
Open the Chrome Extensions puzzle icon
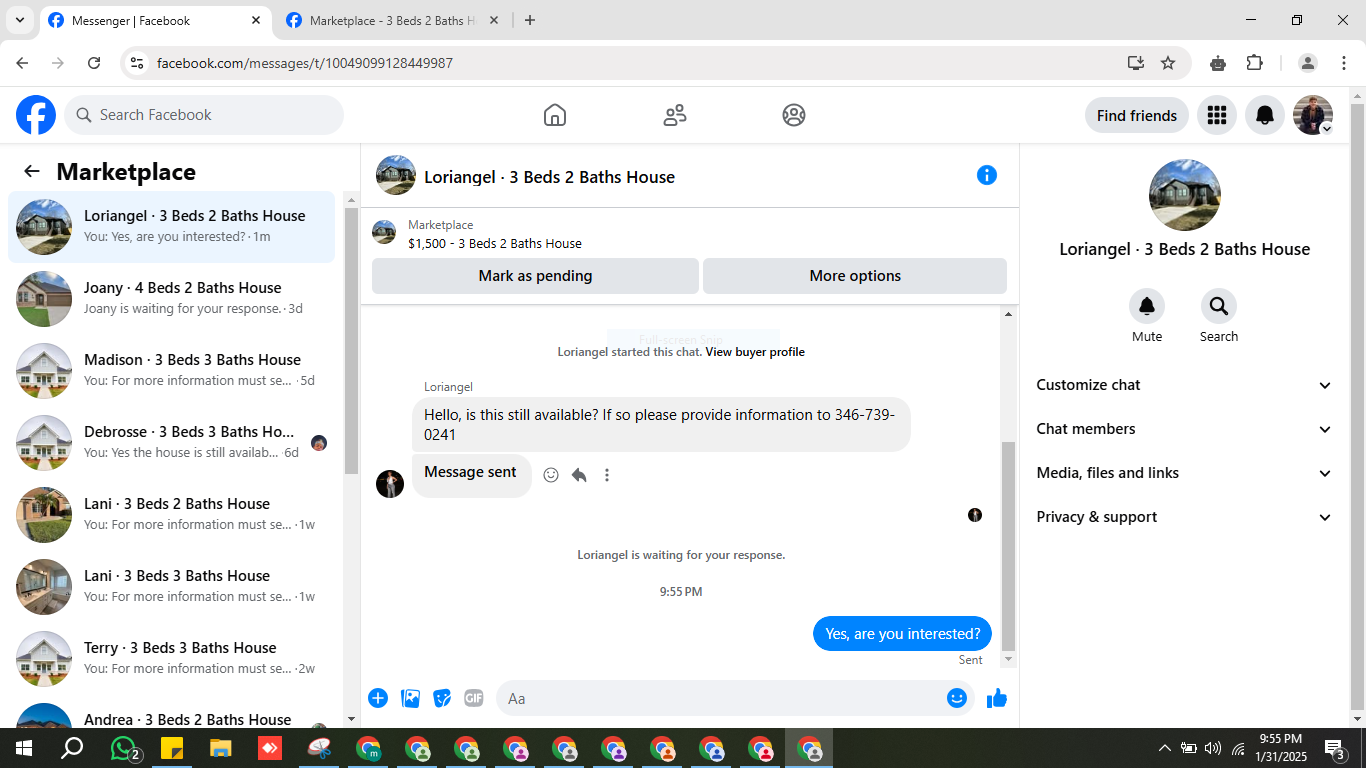click(x=1255, y=63)
